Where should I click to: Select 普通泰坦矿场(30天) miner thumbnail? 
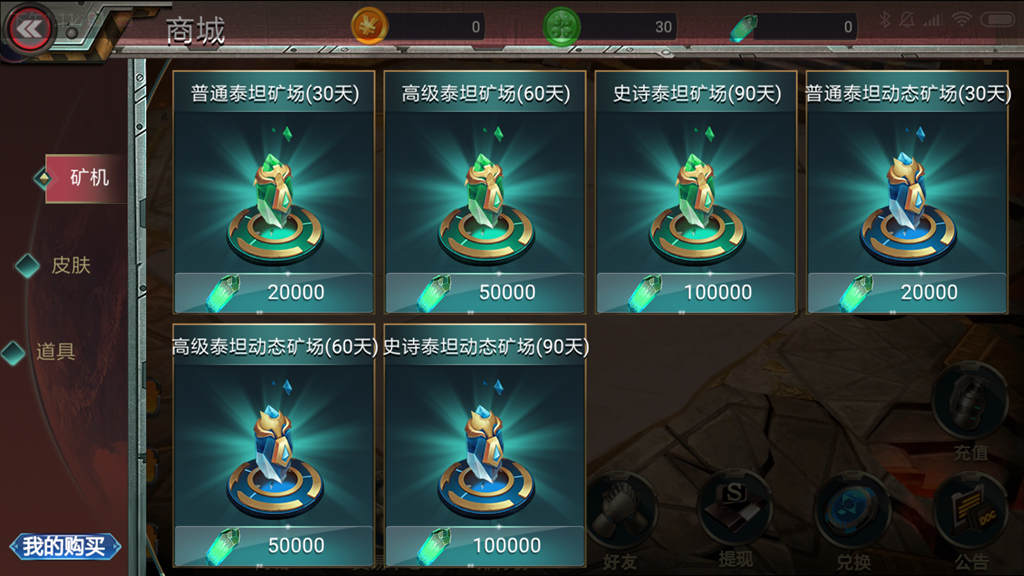pyautogui.click(x=274, y=192)
